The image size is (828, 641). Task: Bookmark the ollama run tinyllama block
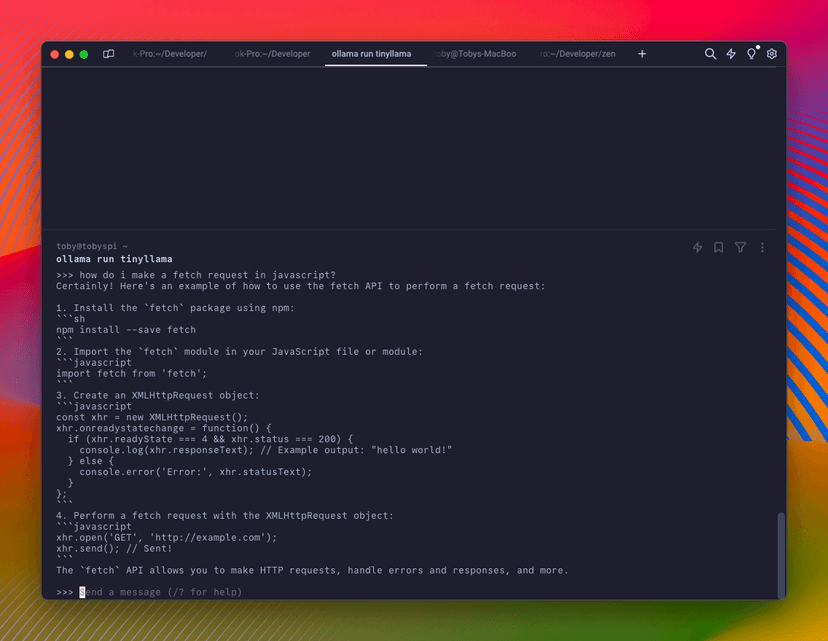719,247
